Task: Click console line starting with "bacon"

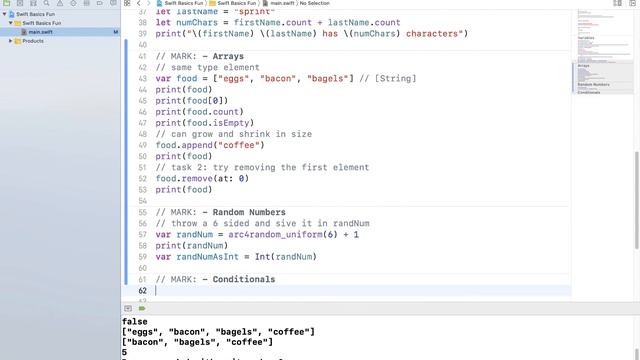Action: coord(198,342)
